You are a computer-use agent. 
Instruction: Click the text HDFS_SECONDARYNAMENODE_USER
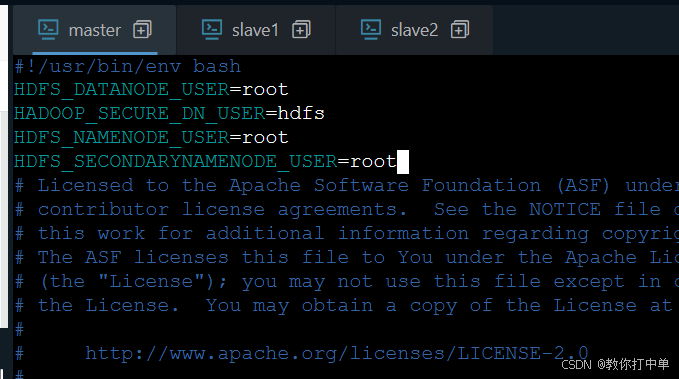click(176, 162)
